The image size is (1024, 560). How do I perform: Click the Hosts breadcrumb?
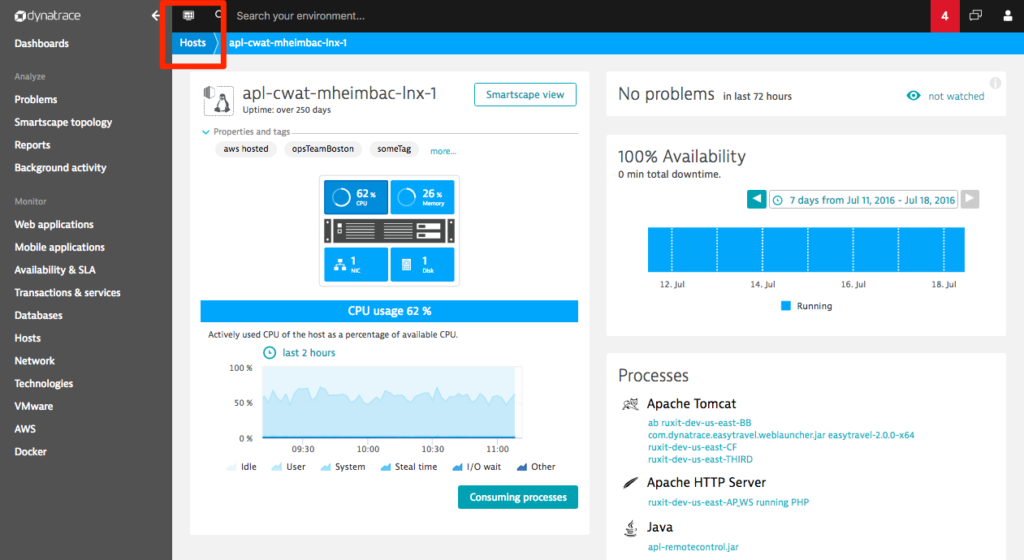pos(193,42)
